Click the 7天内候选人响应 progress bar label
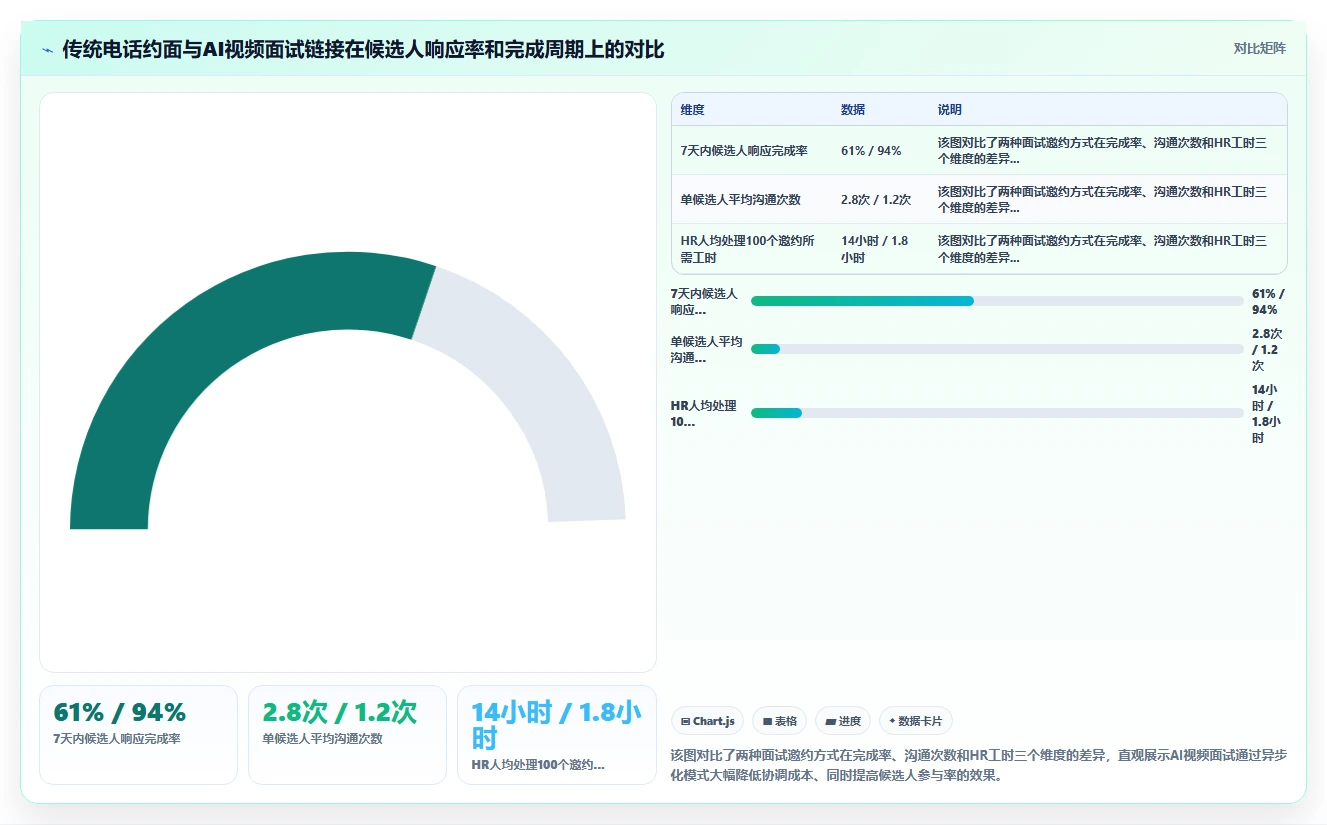Screen dimensions: 1327x825 pyautogui.click(x=705, y=301)
